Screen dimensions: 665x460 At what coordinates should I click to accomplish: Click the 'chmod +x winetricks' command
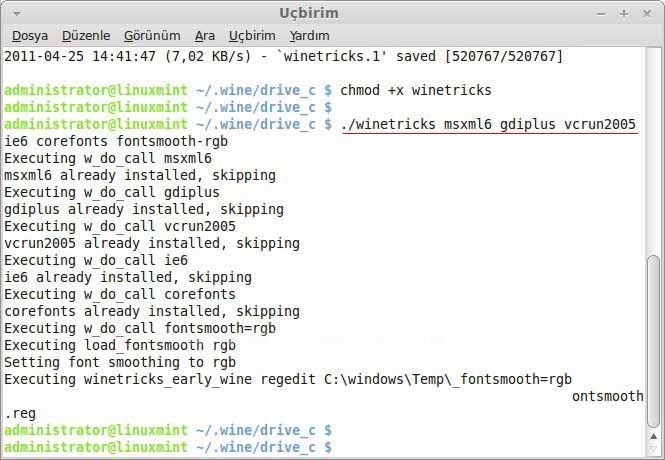click(x=416, y=90)
